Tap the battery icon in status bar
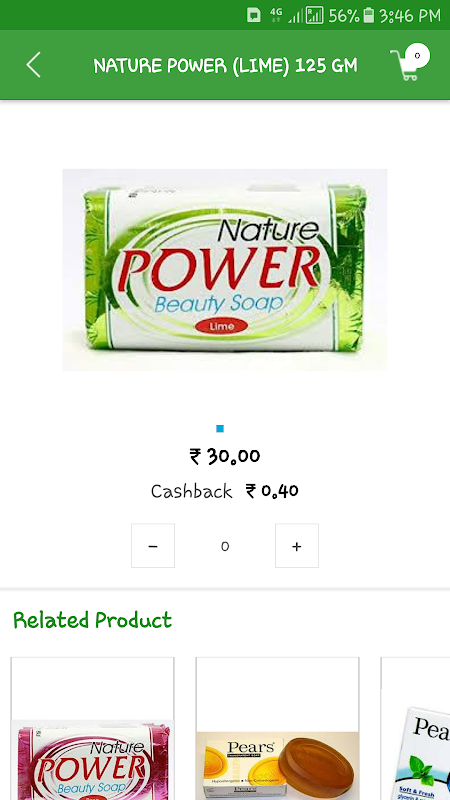This screenshot has width=450, height=800. (x=369, y=15)
